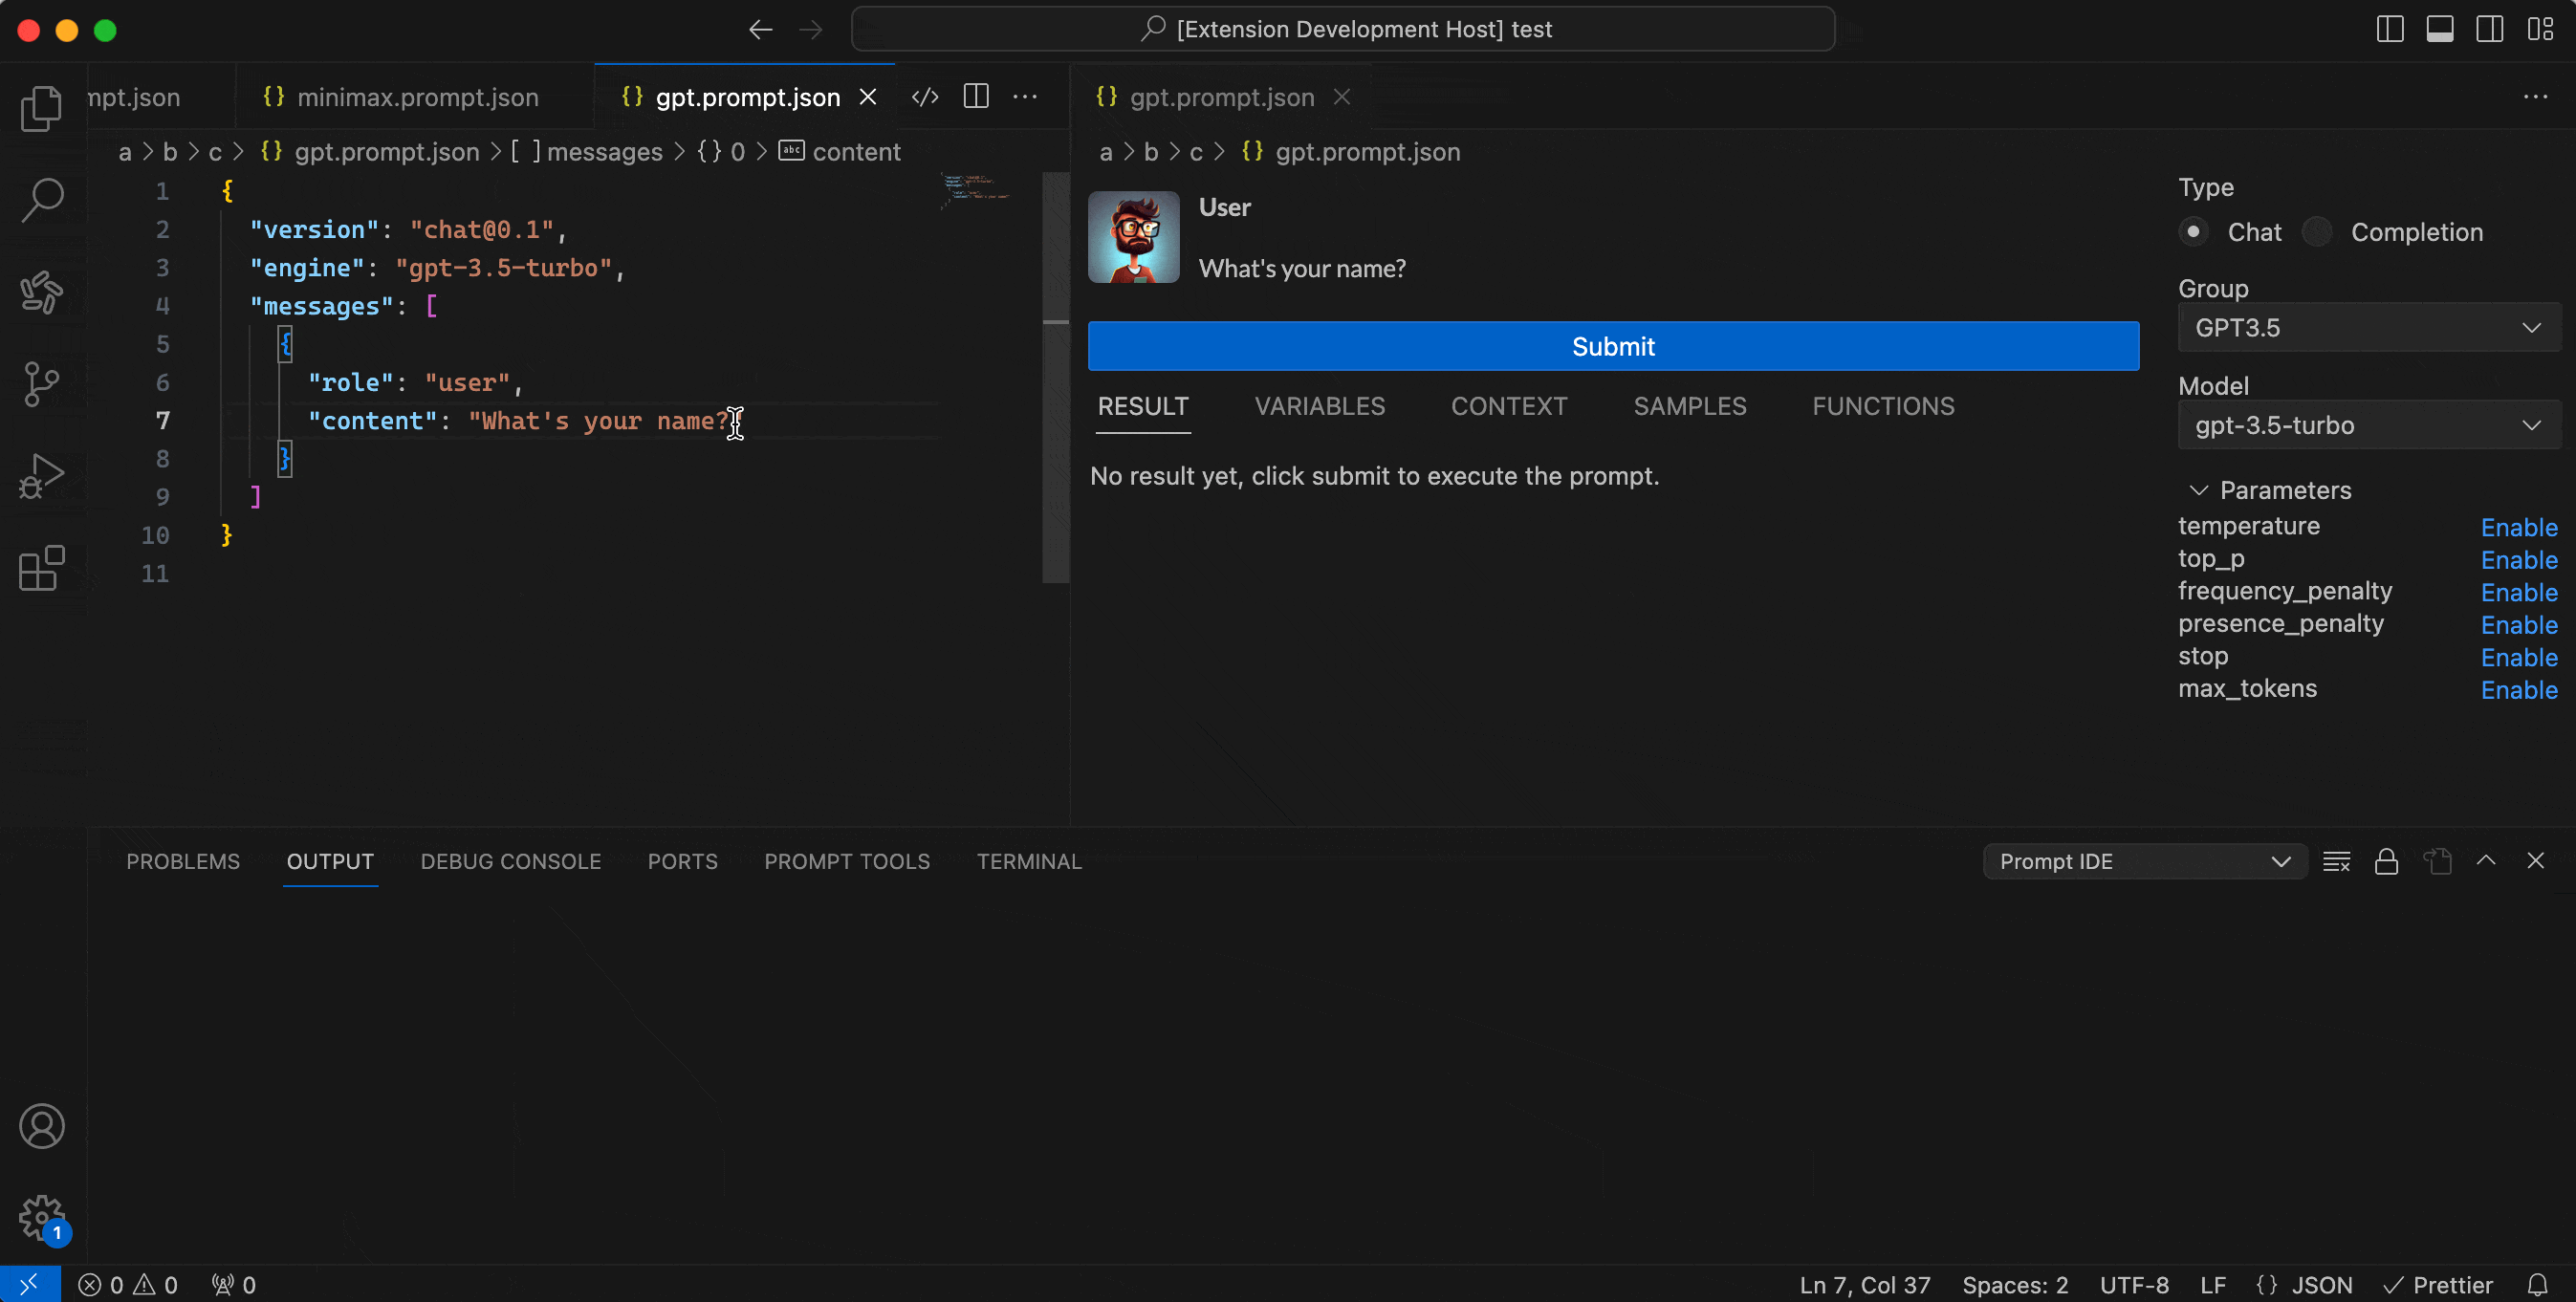Open the Explorer view in activity bar
The image size is (2576, 1302).
(x=41, y=108)
